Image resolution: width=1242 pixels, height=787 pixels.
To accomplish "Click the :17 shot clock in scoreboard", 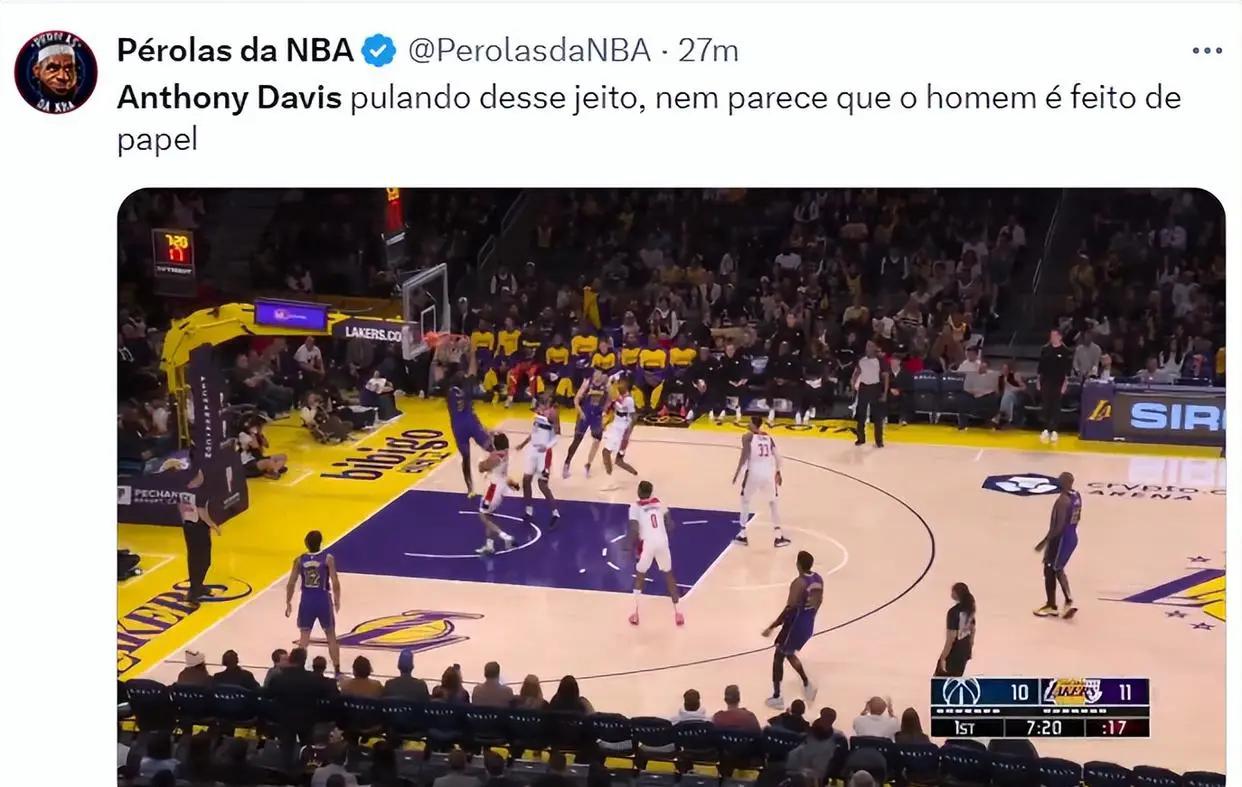I will 1116,727.
